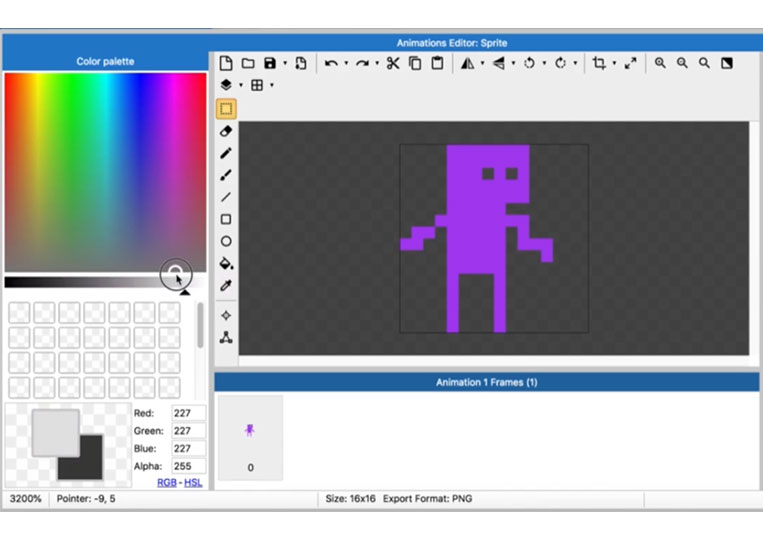Crop the image with crop icon
The width and height of the screenshot is (763, 541).
tap(599, 63)
